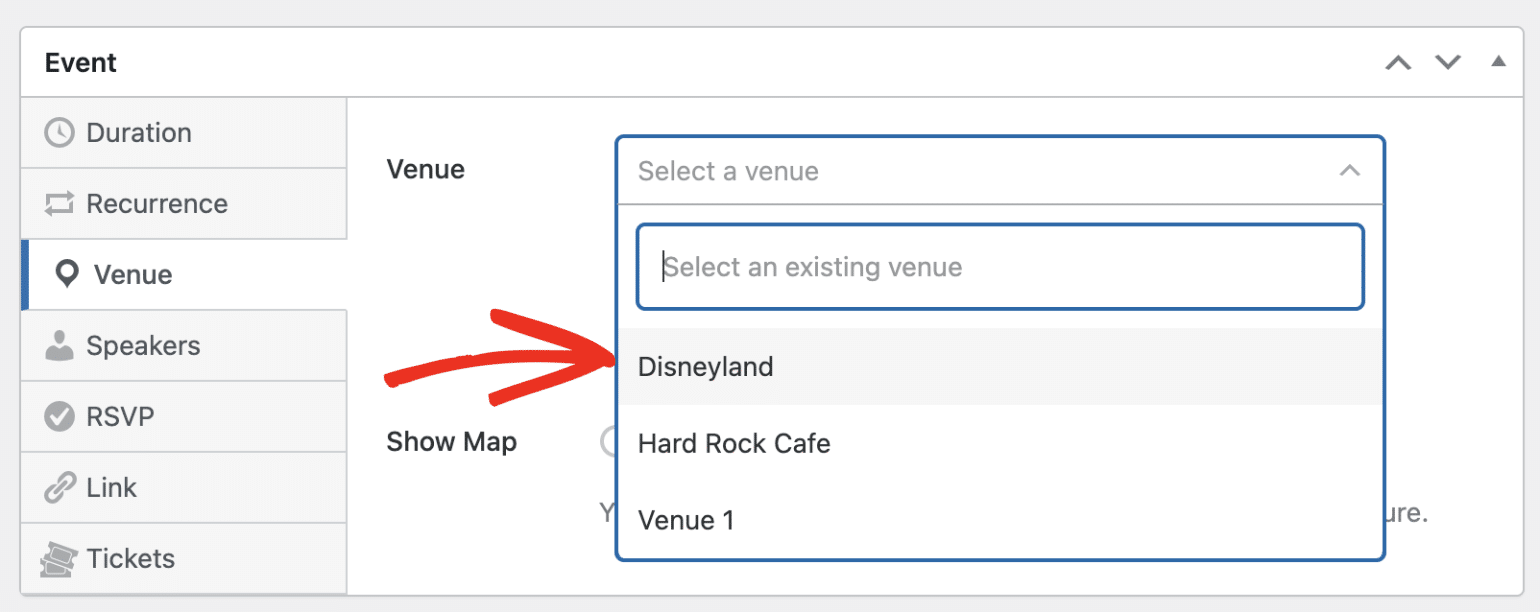Click the clock icon beside Duration
Screen dimensions: 1540x612
[60, 133]
